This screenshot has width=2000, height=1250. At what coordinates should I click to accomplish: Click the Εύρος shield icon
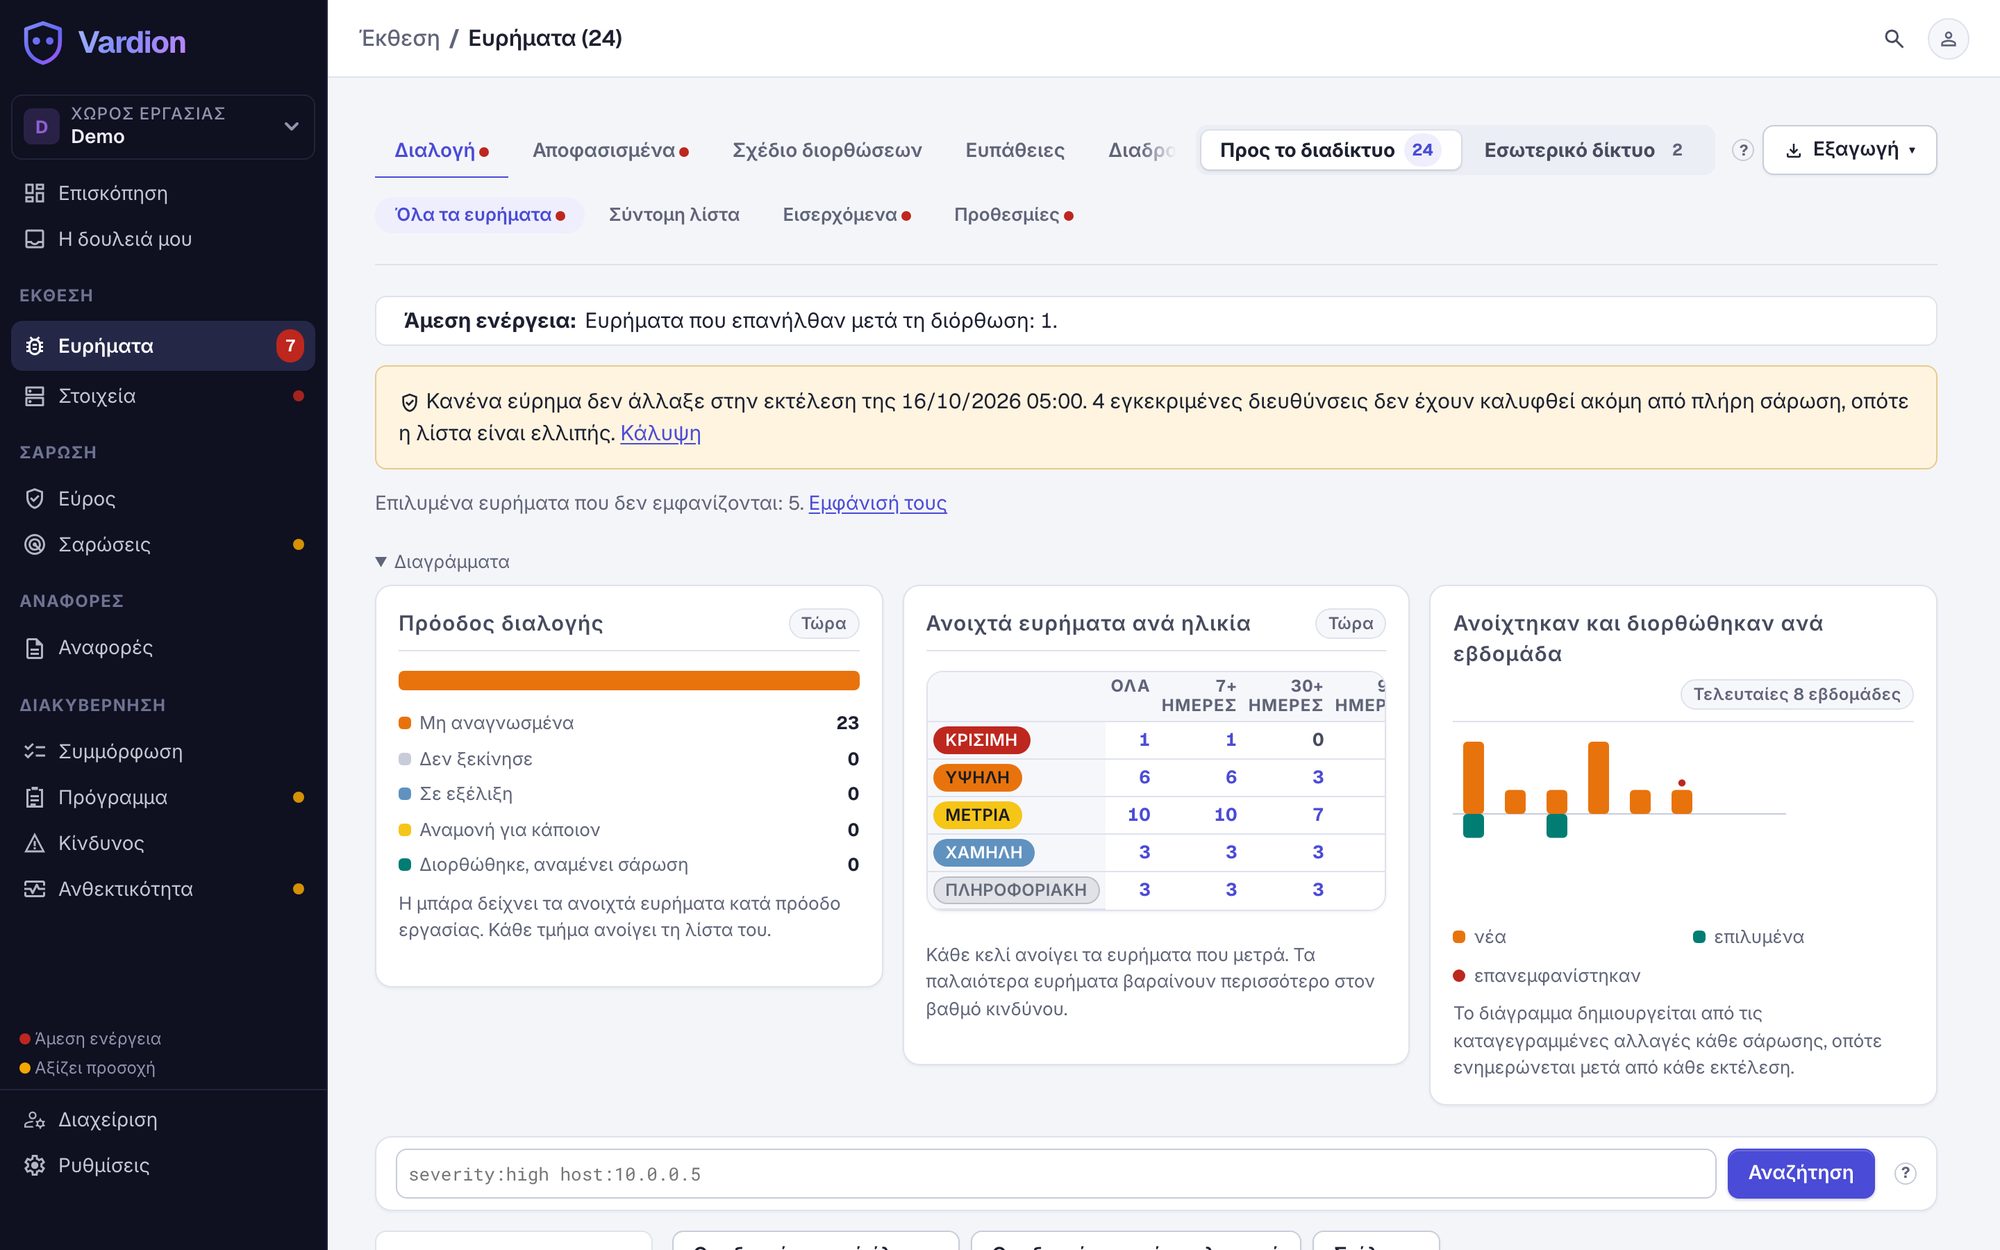[35, 498]
